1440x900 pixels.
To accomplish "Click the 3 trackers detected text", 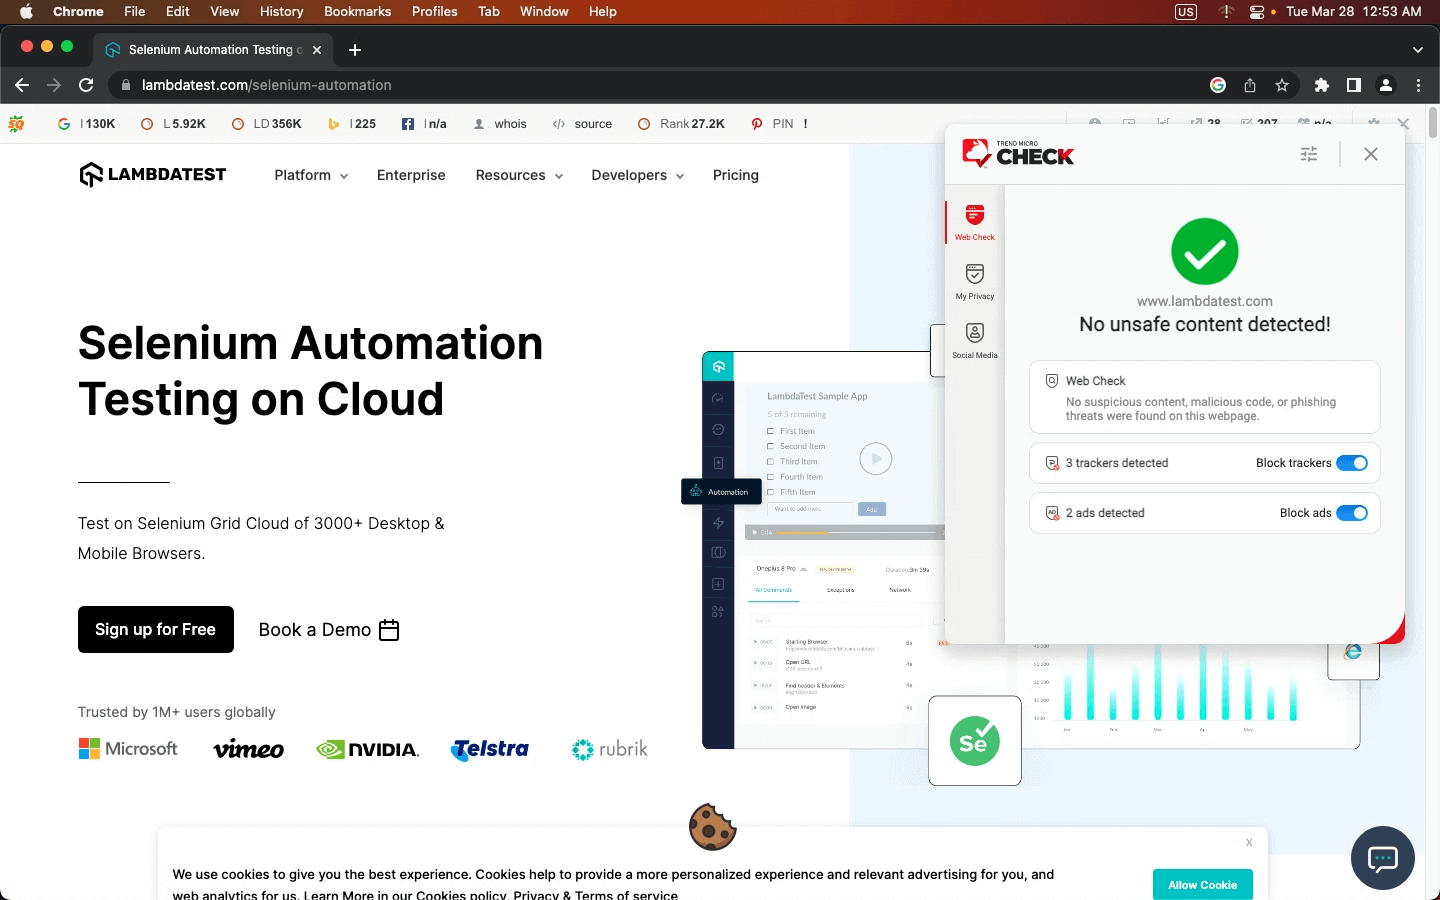I will click(x=1116, y=463).
